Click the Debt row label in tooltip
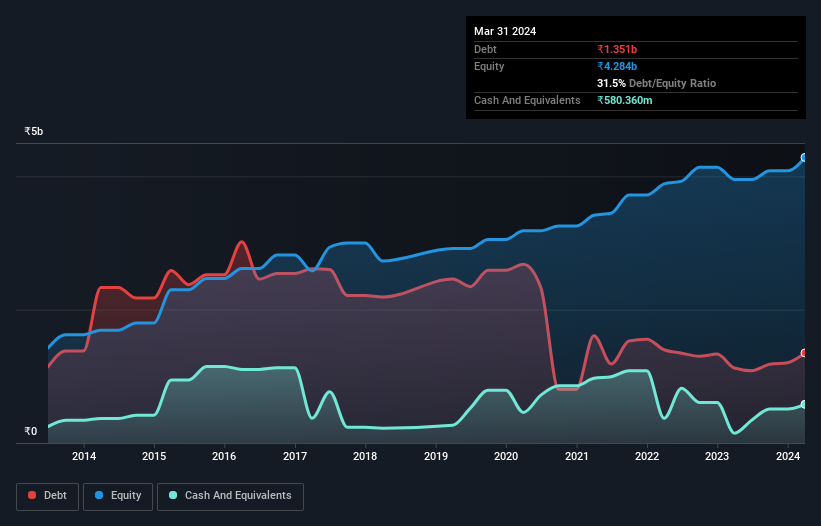The width and height of the screenshot is (821, 526). (485, 49)
